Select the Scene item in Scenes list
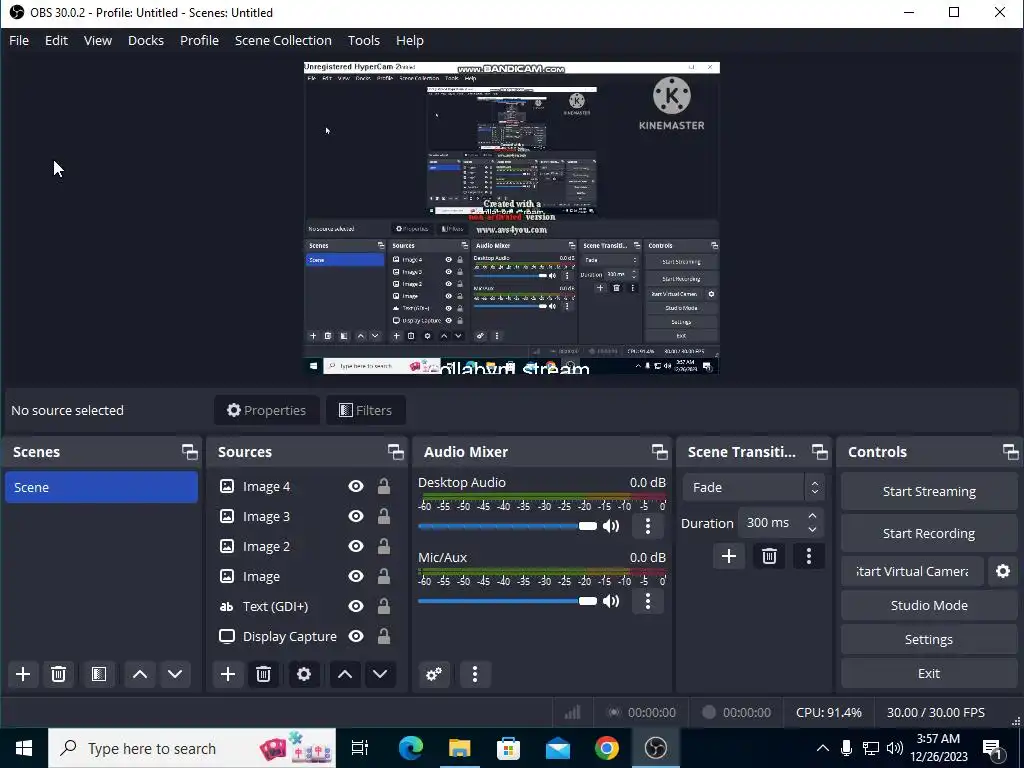The height and width of the screenshot is (768, 1024). pyautogui.click(x=101, y=488)
